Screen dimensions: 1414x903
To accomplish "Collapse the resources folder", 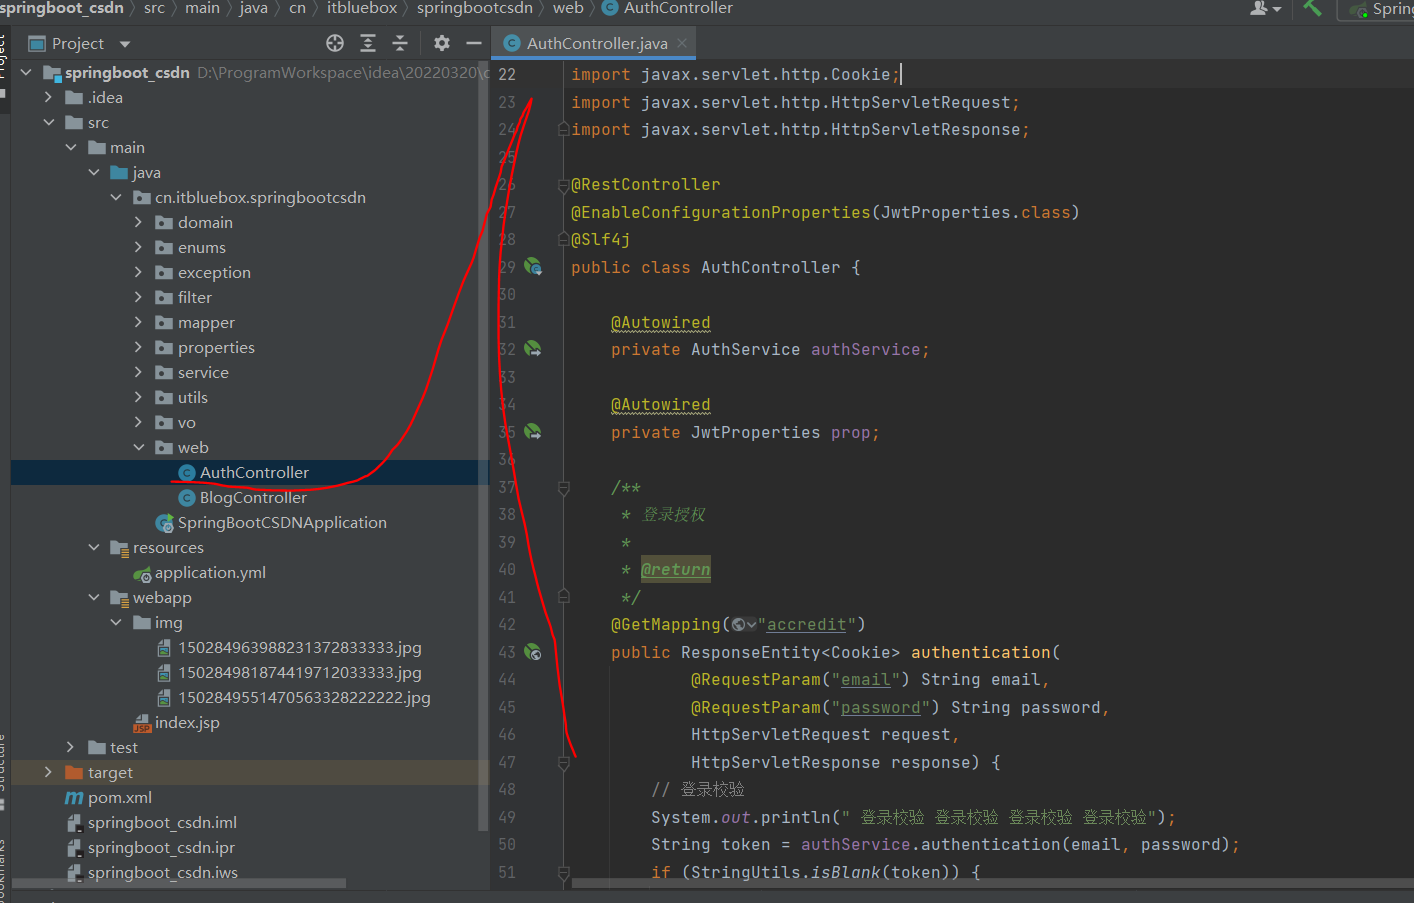I will (x=93, y=547).
